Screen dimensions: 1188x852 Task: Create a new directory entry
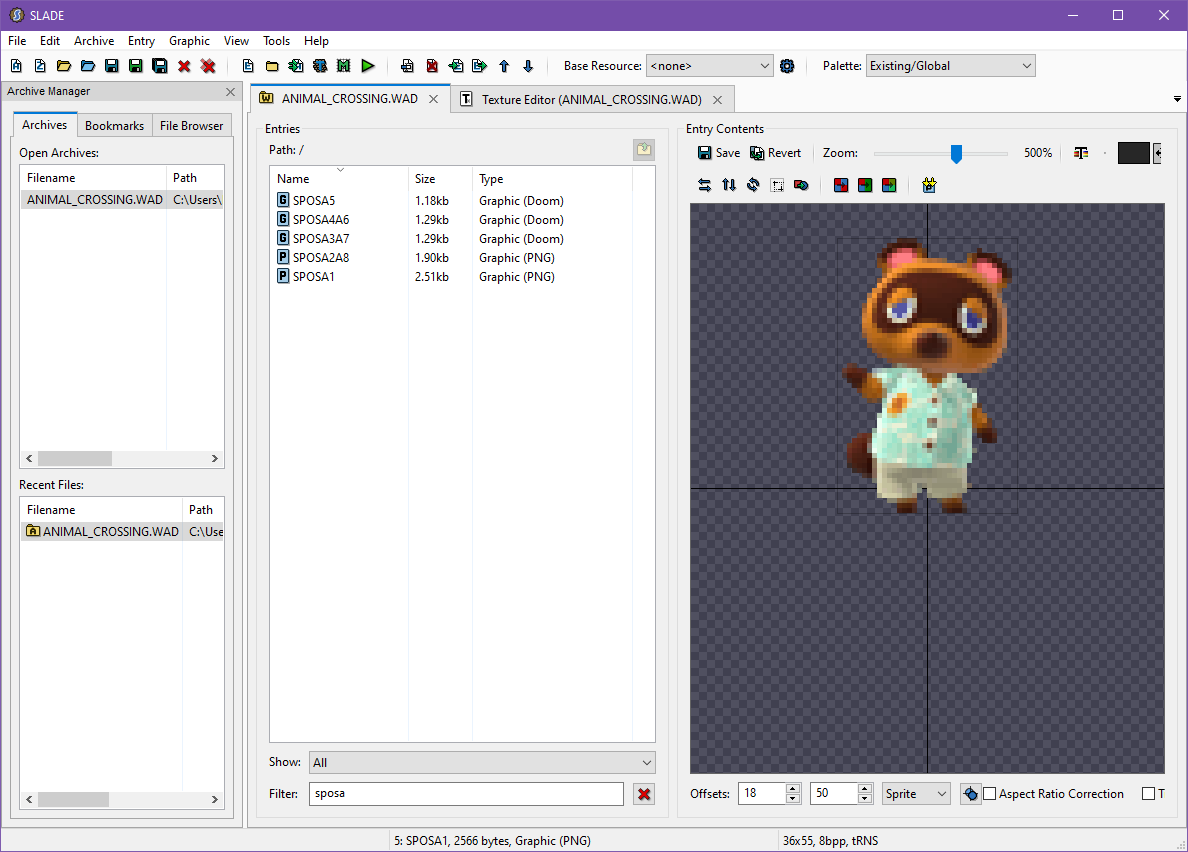pos(272,66)
